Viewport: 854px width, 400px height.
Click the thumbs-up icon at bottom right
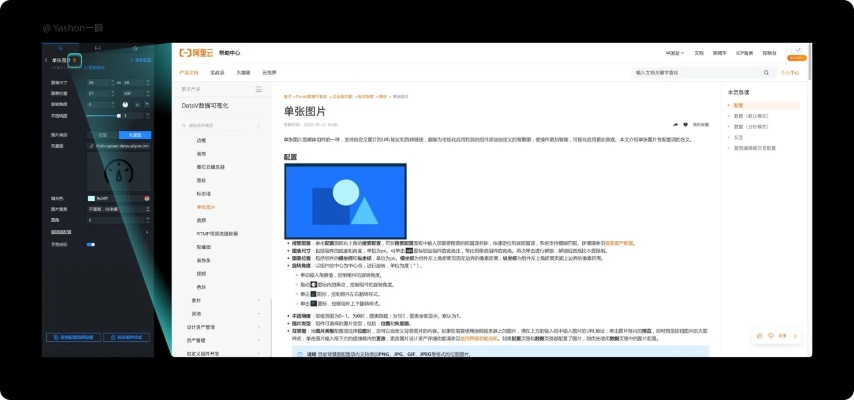tap(760, 336)
